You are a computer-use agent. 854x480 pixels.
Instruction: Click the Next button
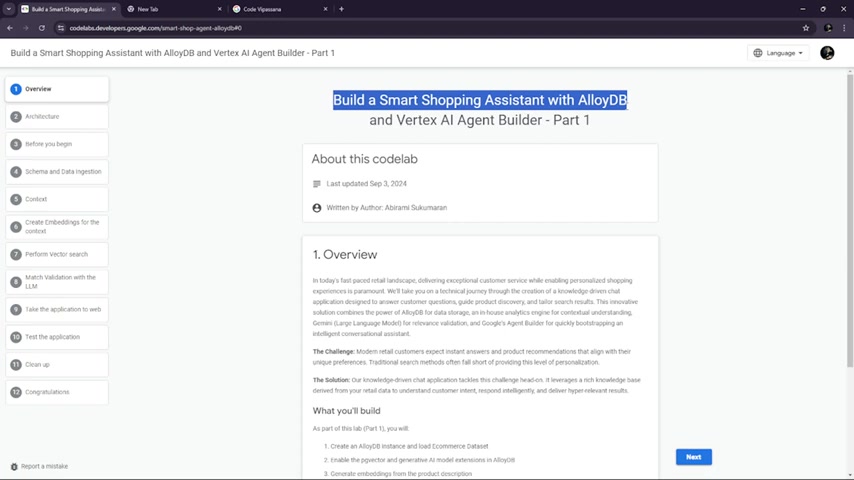coord(693,457)
